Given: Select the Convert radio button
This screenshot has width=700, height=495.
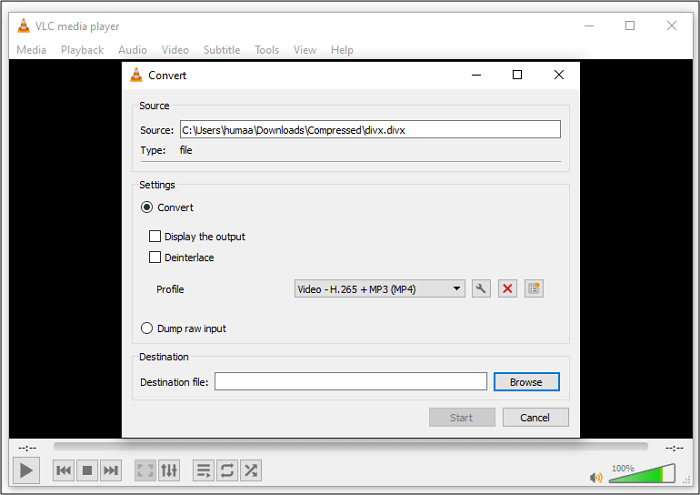Looking at the screenshot, I should [x=147, y=208].
